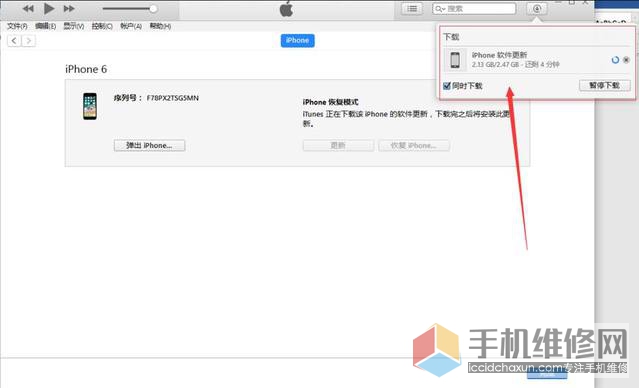Image resolution: width=639 pixels, height=388 pixels.
Task: Open the 控制(C) menu
Action: click(x=102, y=26)
